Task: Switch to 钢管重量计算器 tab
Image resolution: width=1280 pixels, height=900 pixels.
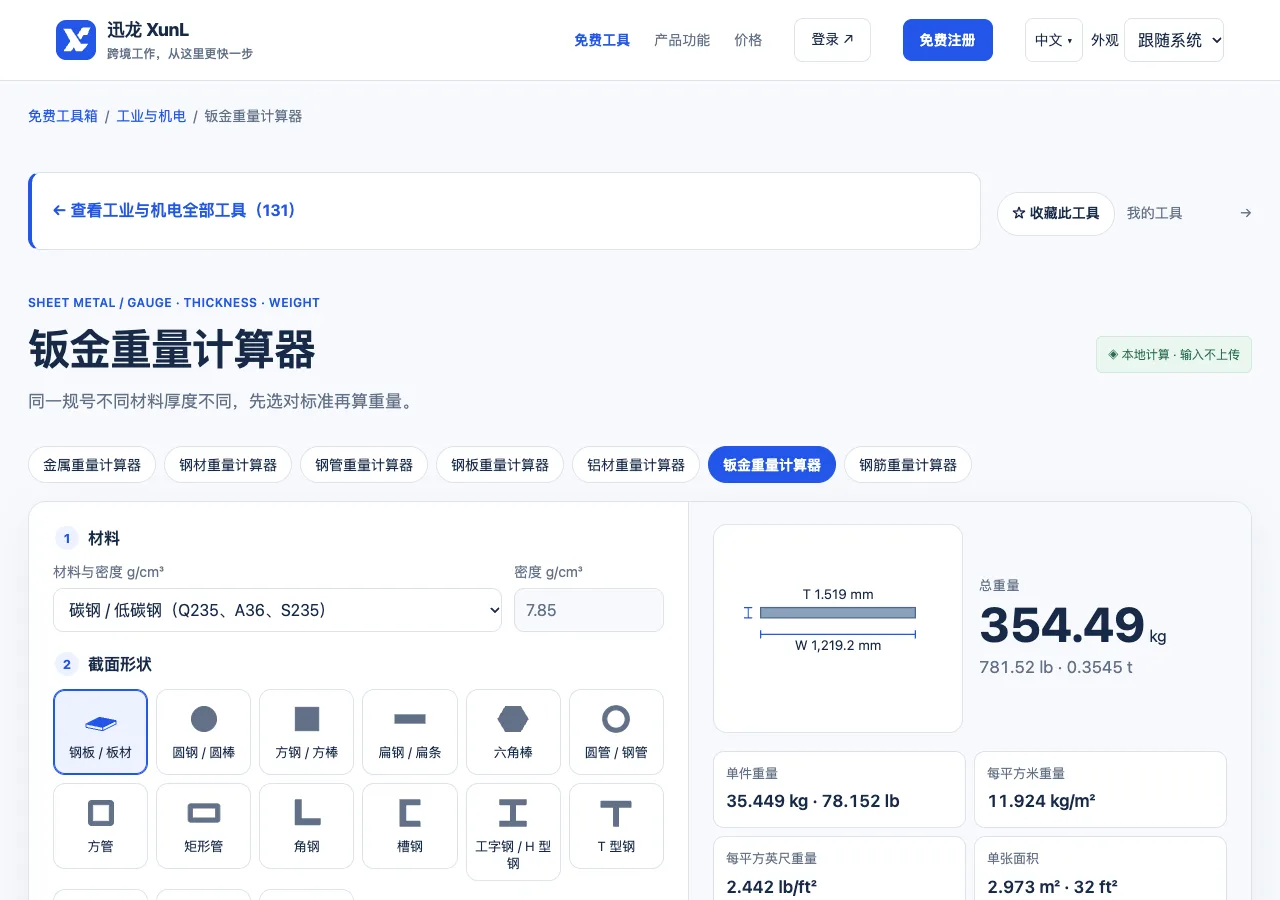Action: tap(364, 465)
